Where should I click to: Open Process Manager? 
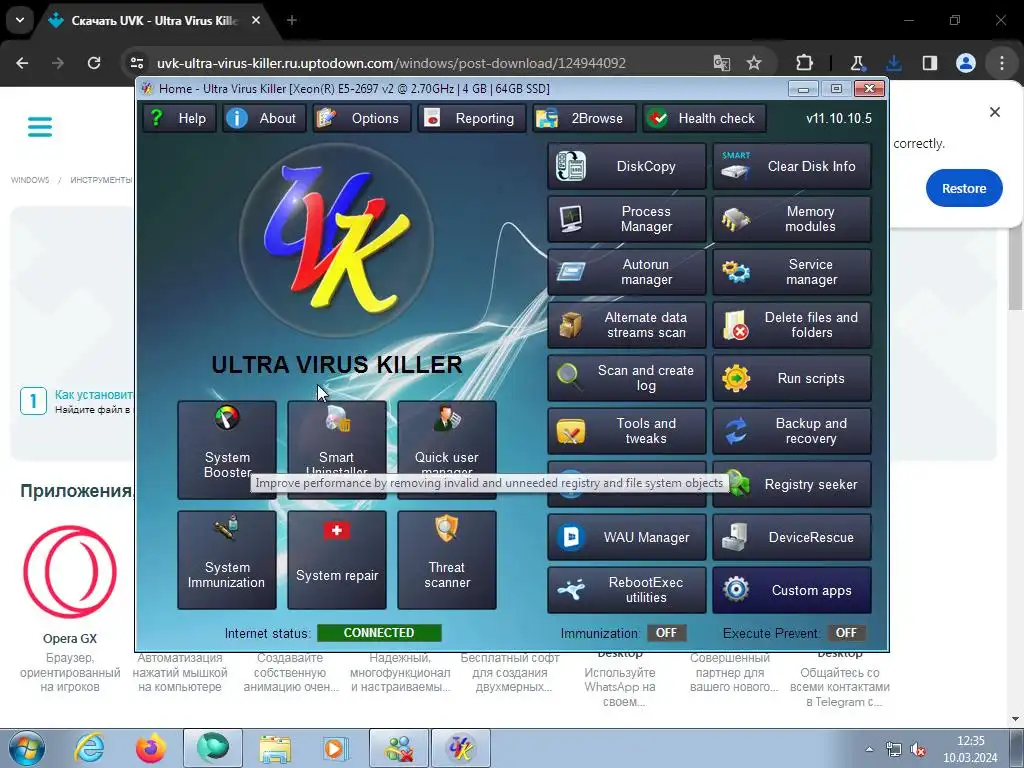click(x=627, y=219)
